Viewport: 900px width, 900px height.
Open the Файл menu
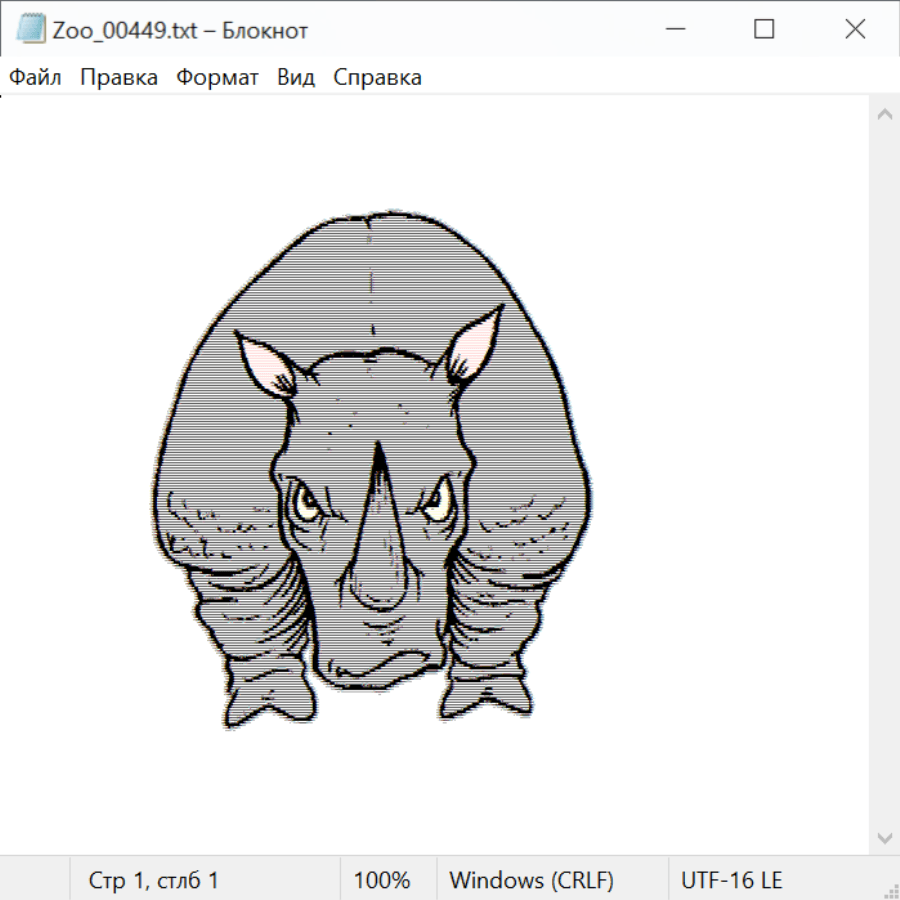coord(36,78)
